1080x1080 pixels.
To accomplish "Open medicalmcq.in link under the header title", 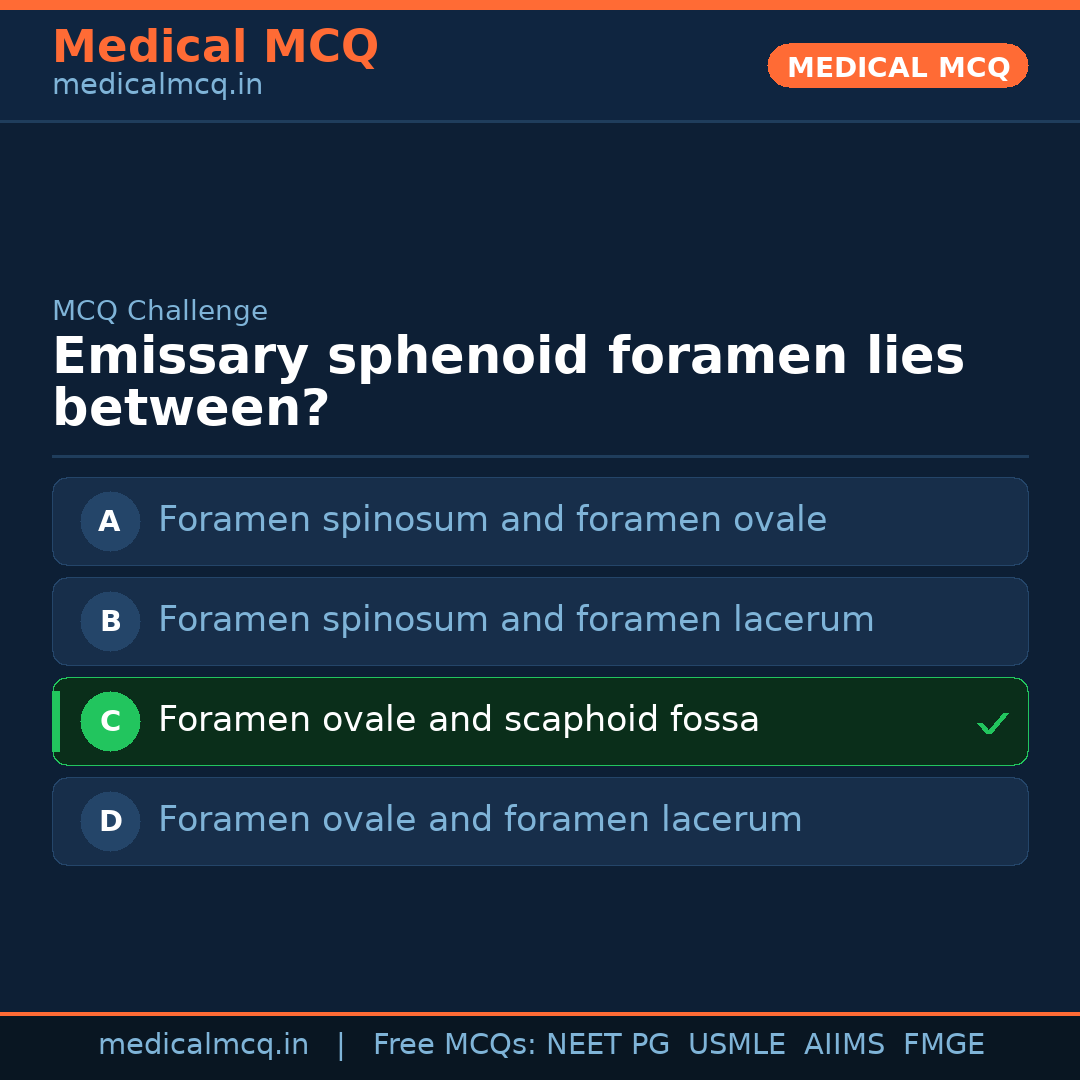I will click(x=157, y=86).
